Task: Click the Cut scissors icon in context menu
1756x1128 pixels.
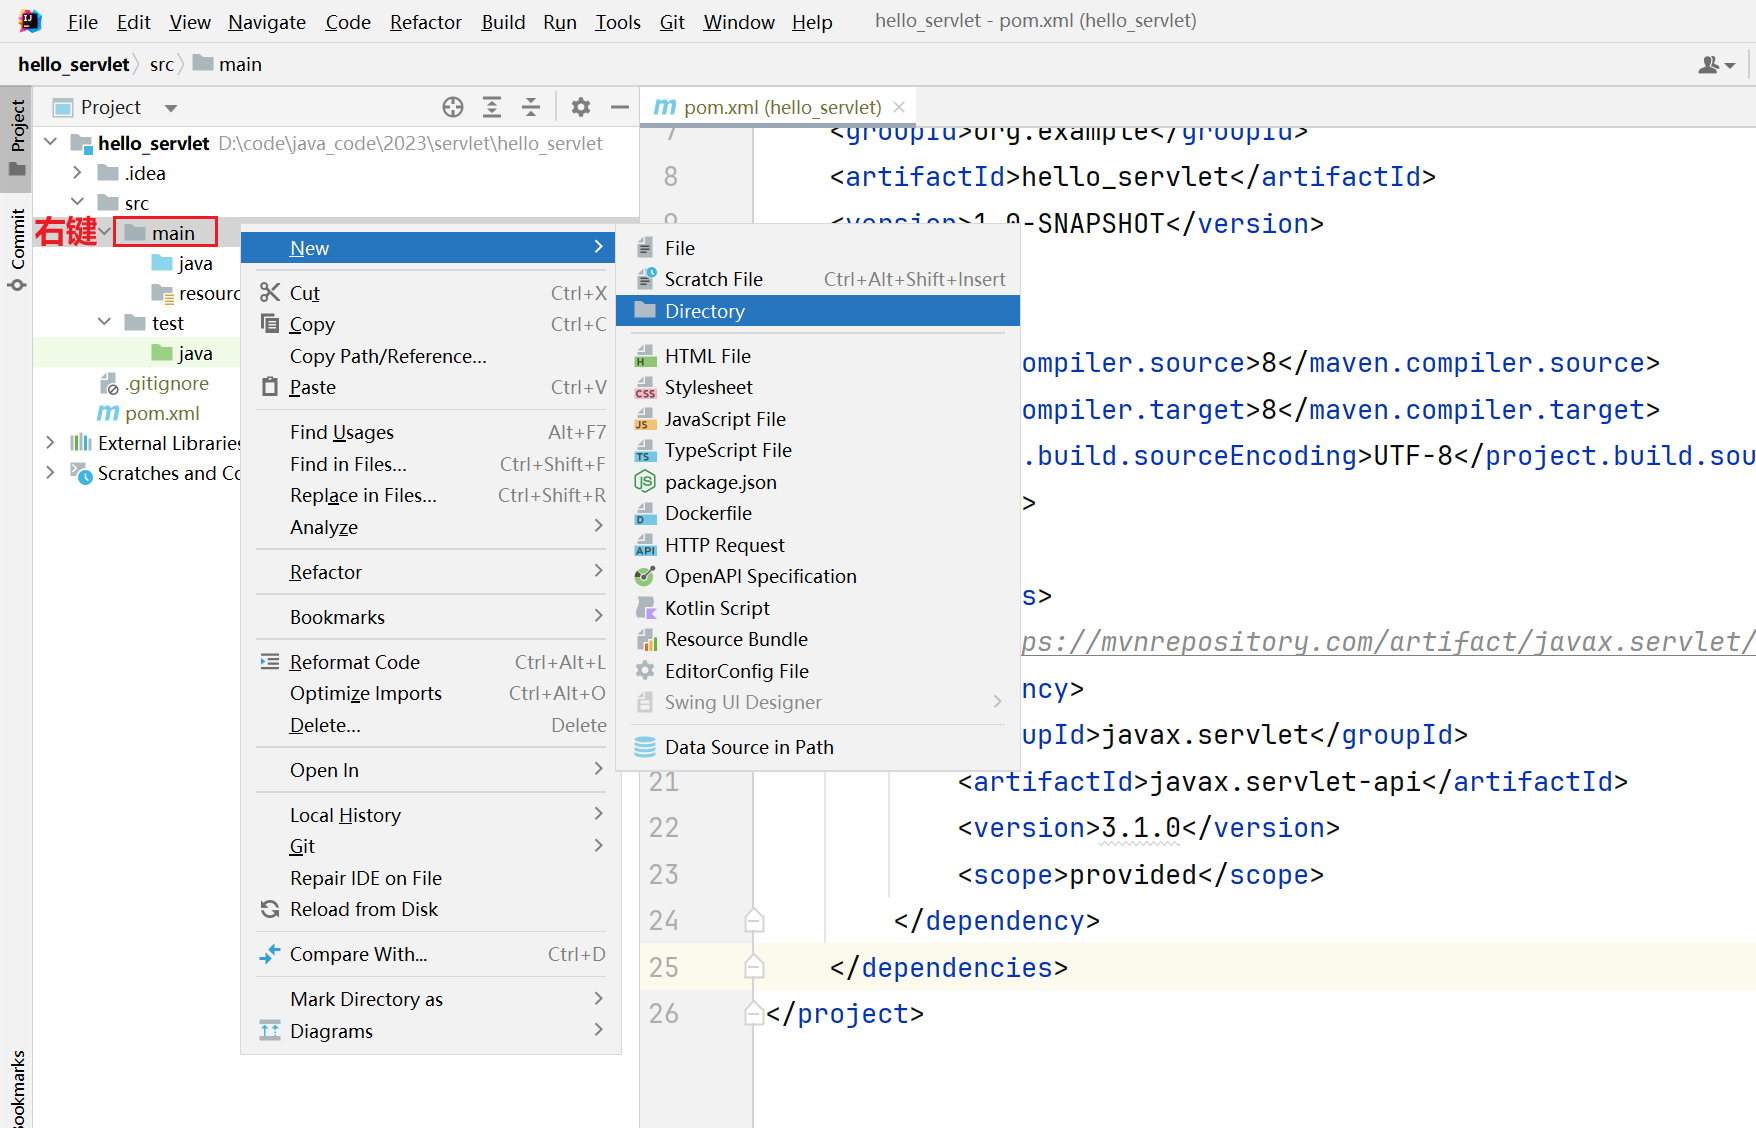Action: point(270,292)
